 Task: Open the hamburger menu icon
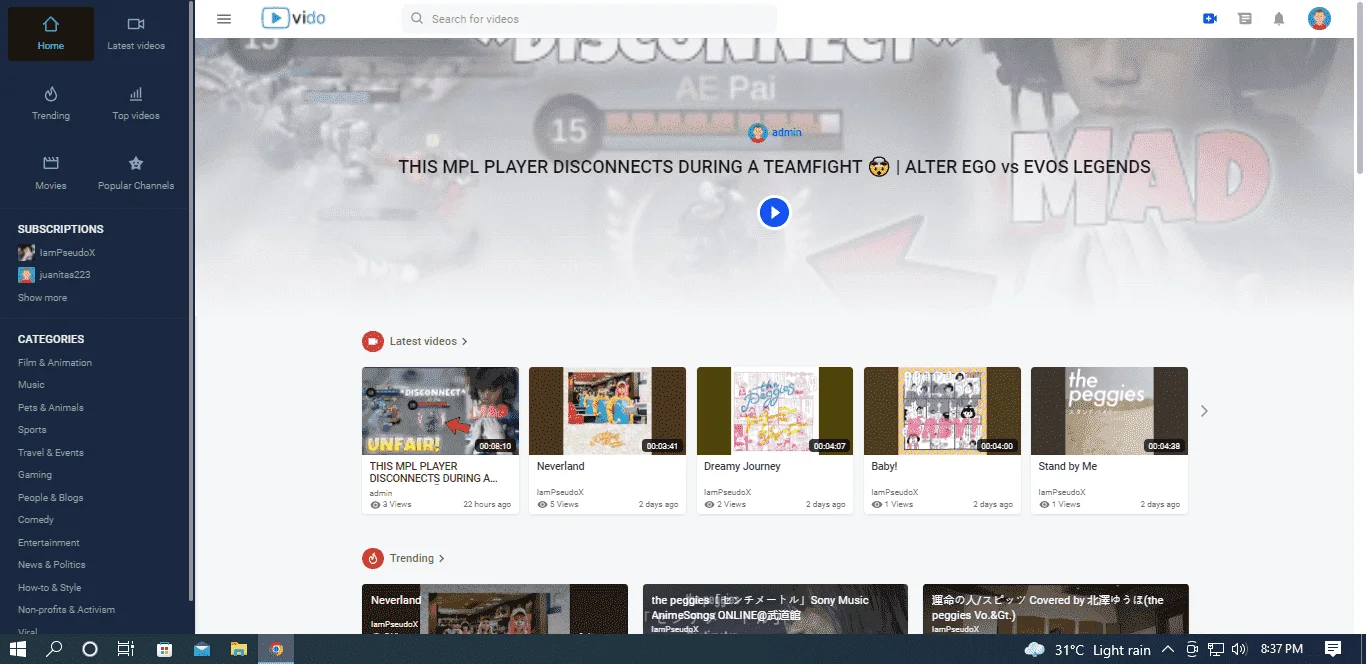224,19
